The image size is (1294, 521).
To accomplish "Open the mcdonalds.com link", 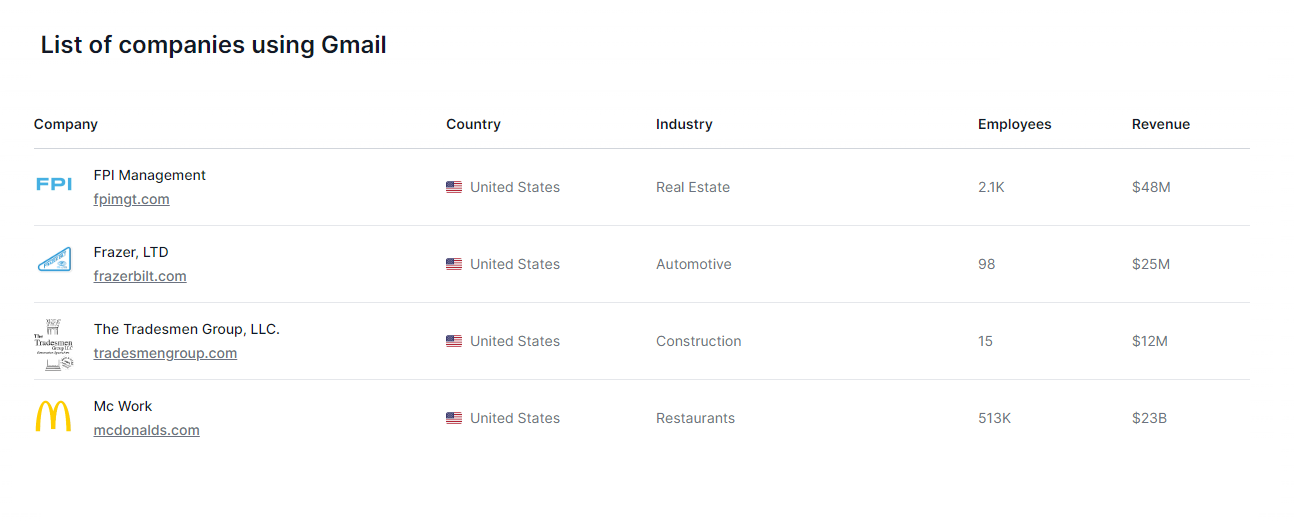I will [x=146, y=430].
